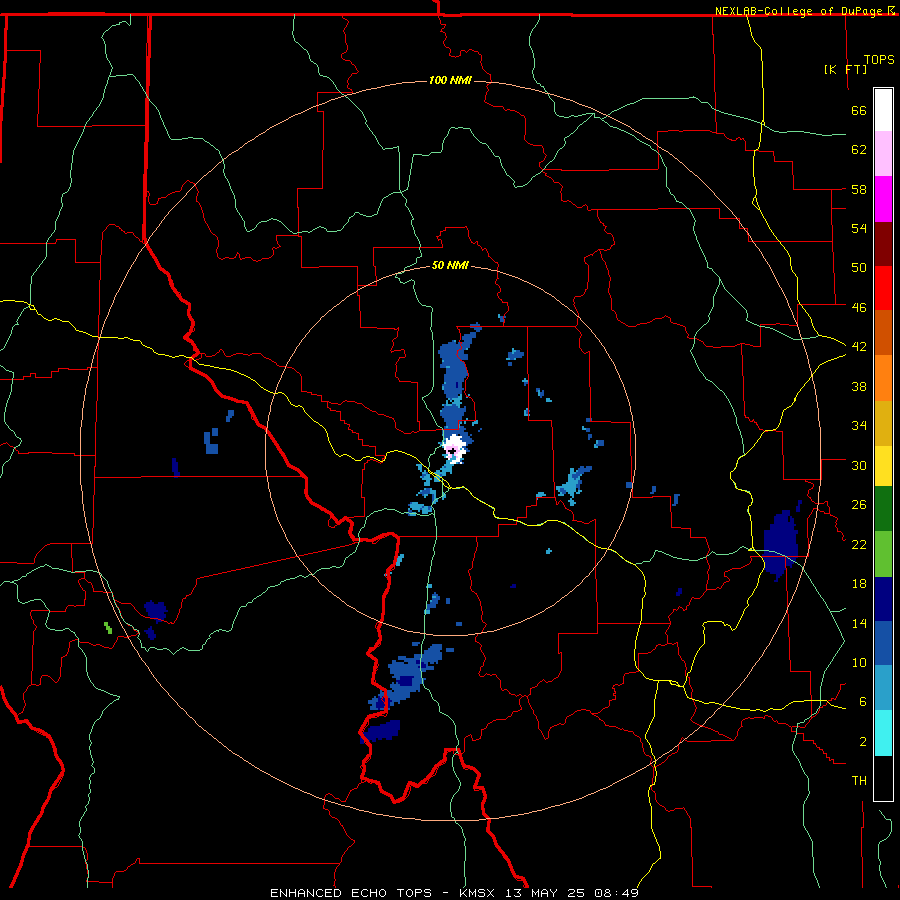Pick the light blue legend swatch

pos(883,688)
